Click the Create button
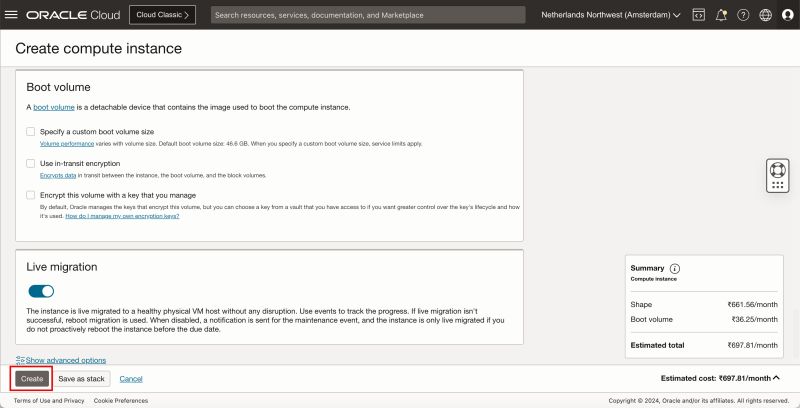Screen dimensions: 800x408 coord(32,379)
